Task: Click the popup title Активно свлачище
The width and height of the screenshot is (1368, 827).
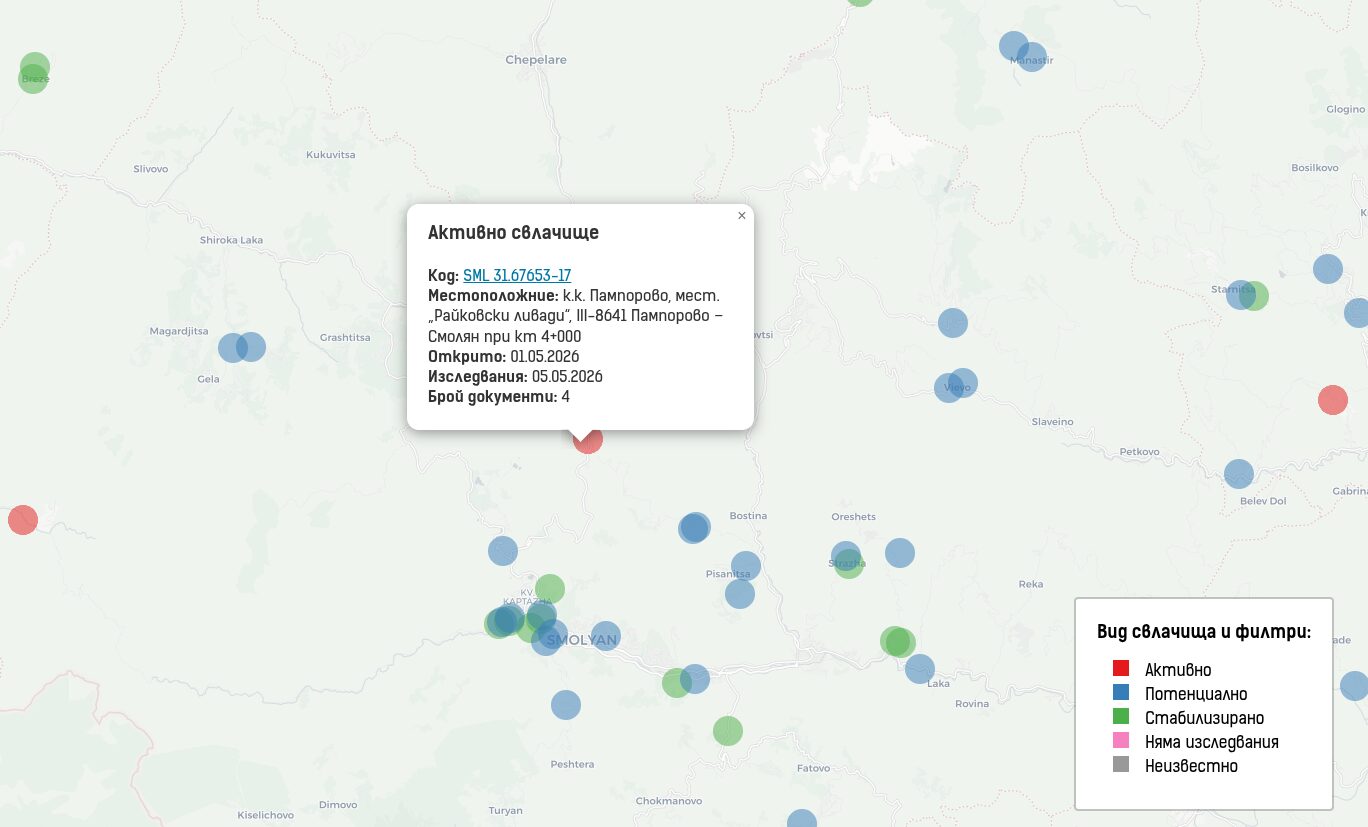Action: pyautogui.click(x=513, y=233)
